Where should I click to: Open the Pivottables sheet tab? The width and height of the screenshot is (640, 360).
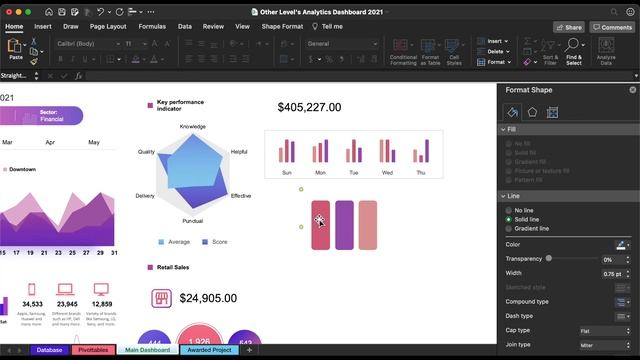(x=93, y=350)
